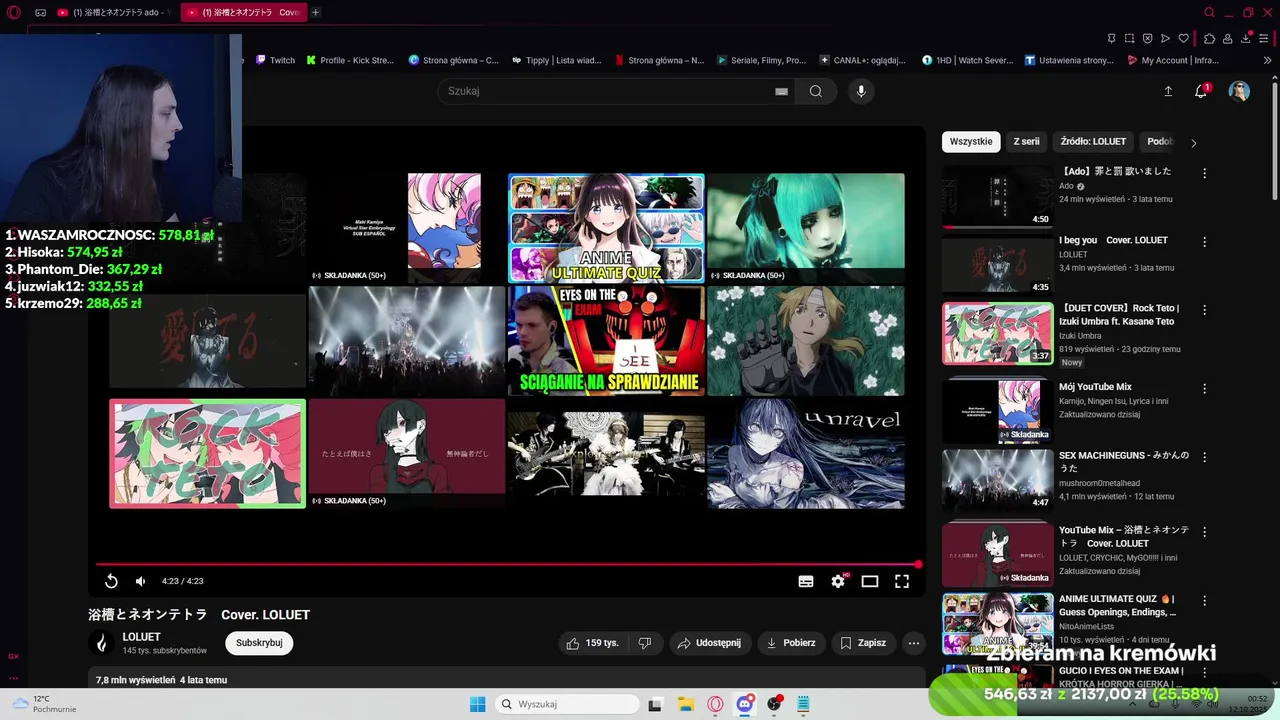
Task: Click the Pobierz download button
Action: [x=790, y=643]
